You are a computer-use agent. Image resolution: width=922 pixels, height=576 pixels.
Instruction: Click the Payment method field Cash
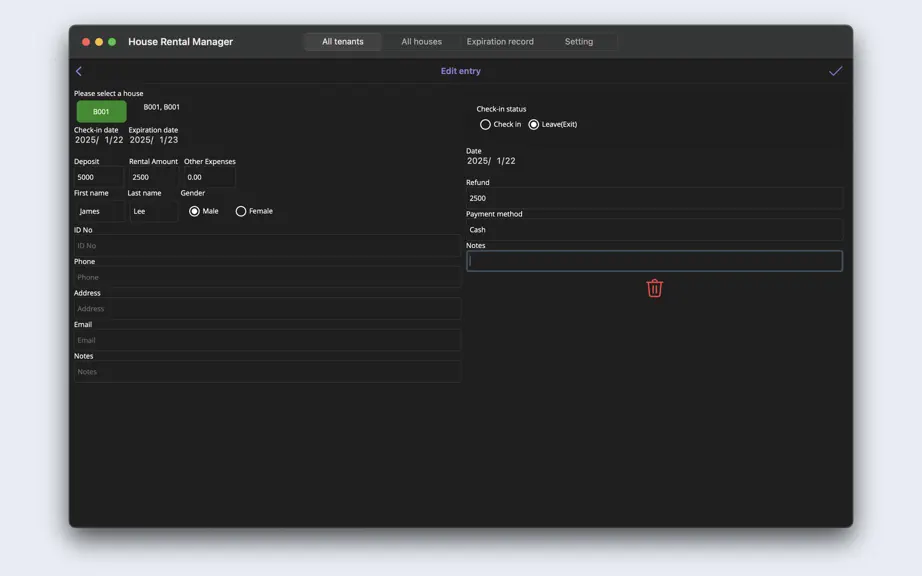(654, 230)
